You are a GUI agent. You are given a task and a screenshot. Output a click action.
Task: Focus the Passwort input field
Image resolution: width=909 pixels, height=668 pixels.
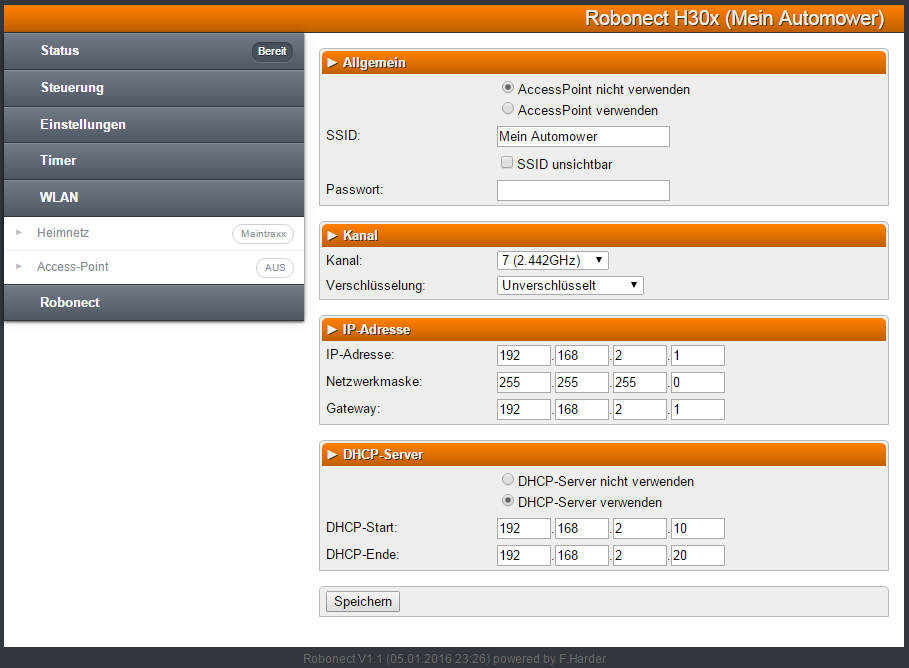click(583, 190)
